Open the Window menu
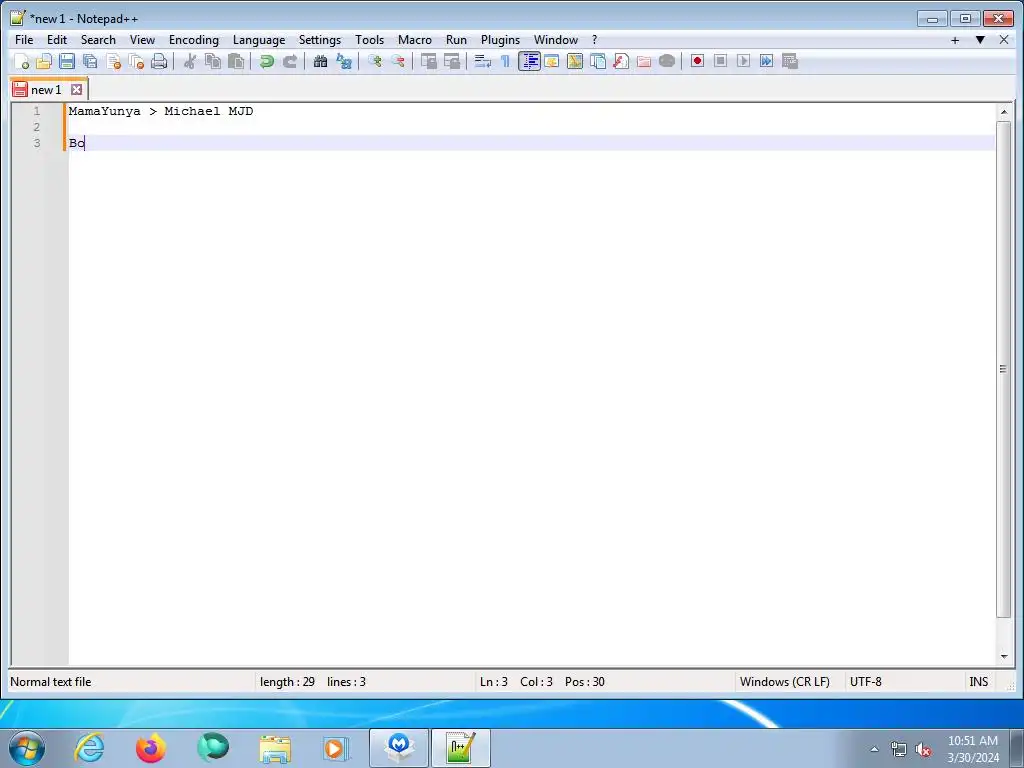The height and width of the screenshot is (768, 1024). pyautogui.click(x=556, y=40)
